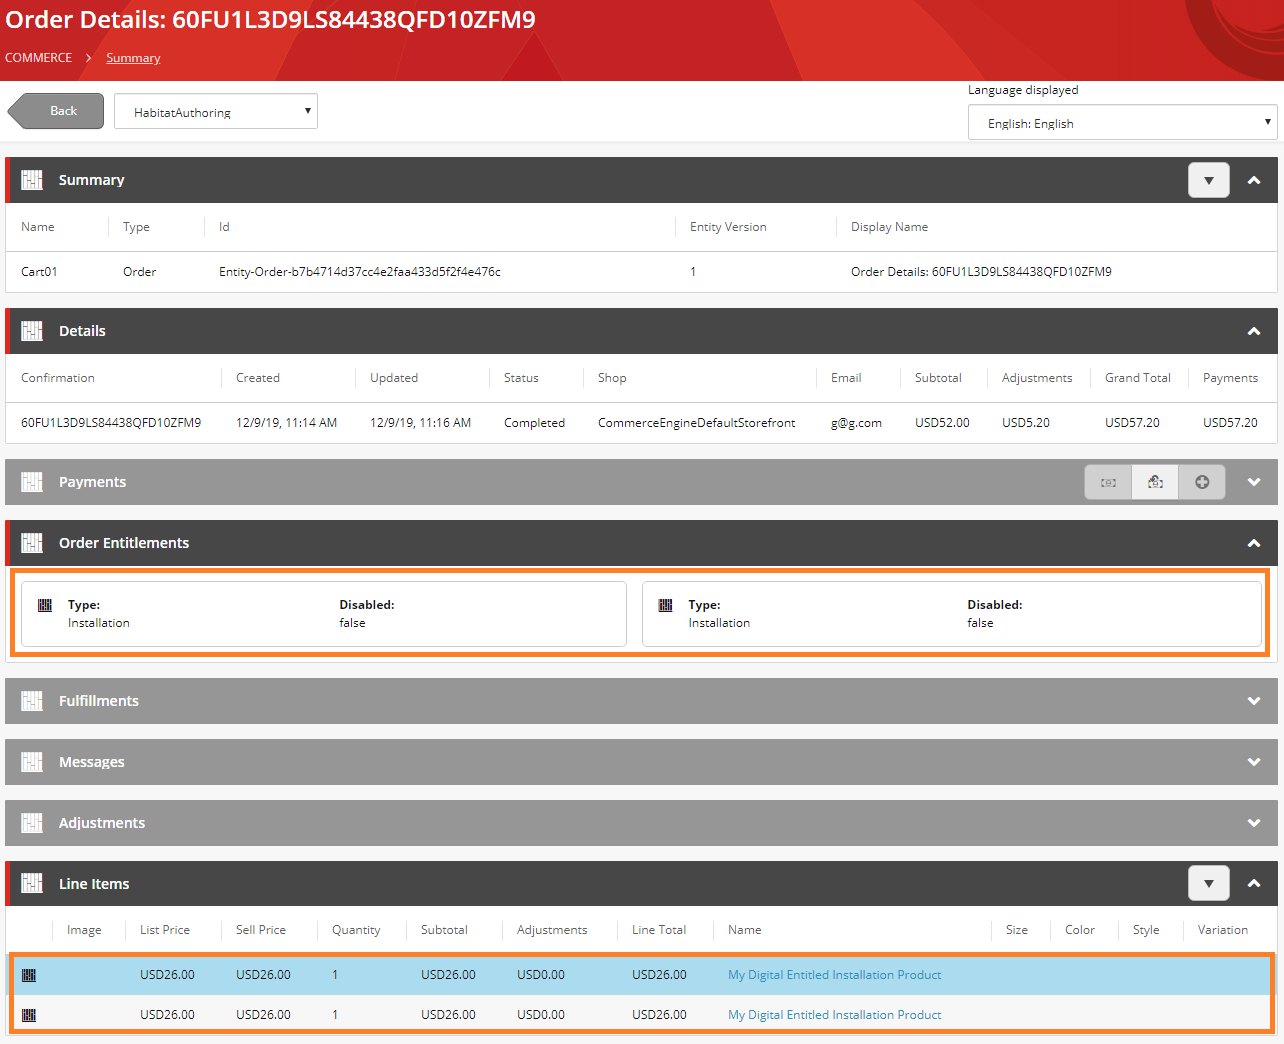
Task: Collapse the Order Entitlements section
Action: (1253, 543)
